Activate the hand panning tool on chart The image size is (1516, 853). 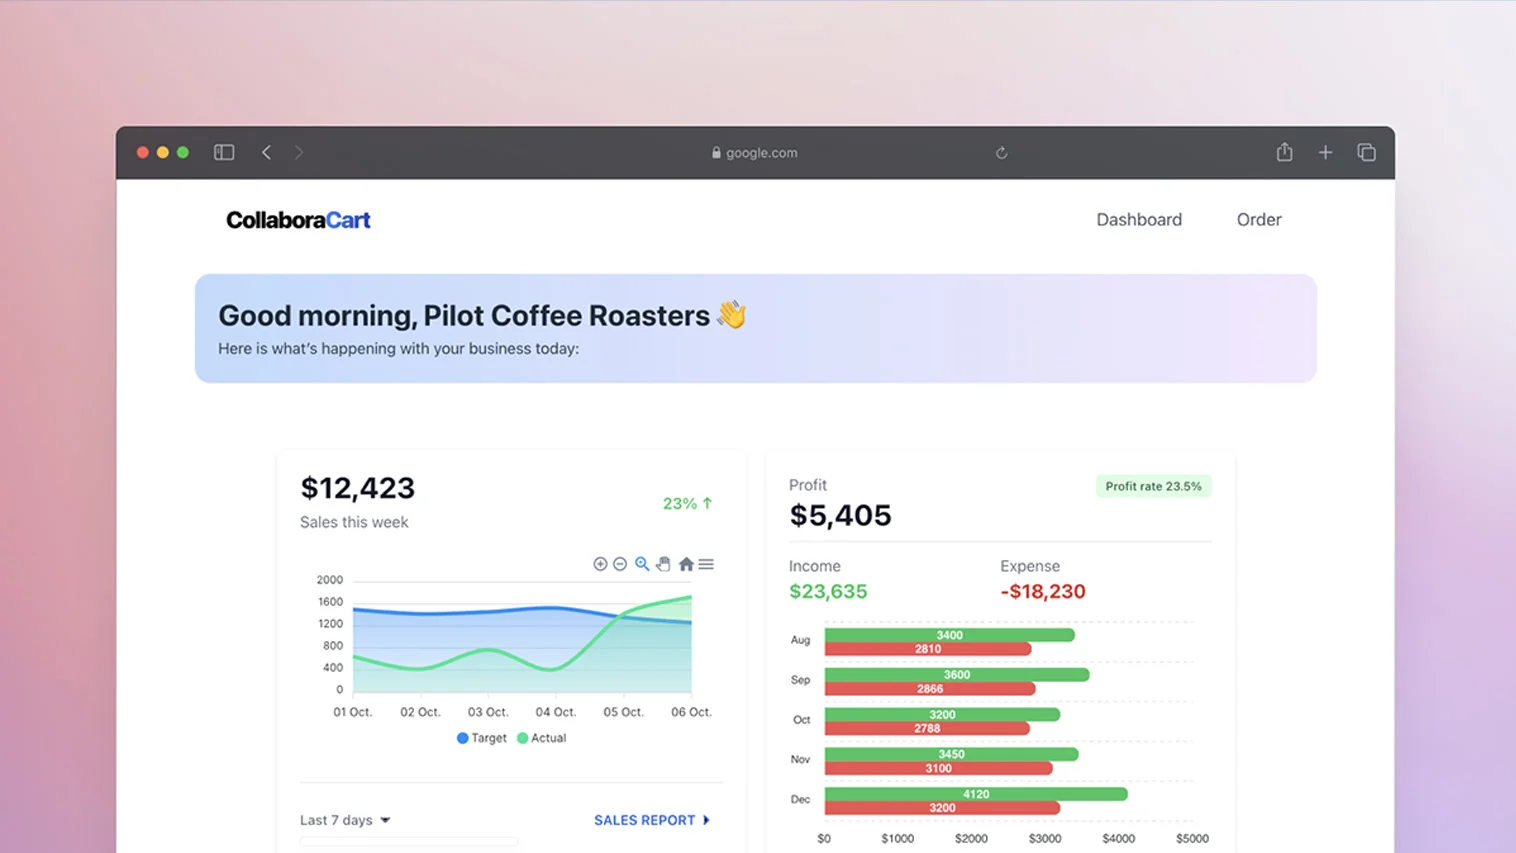663,564
